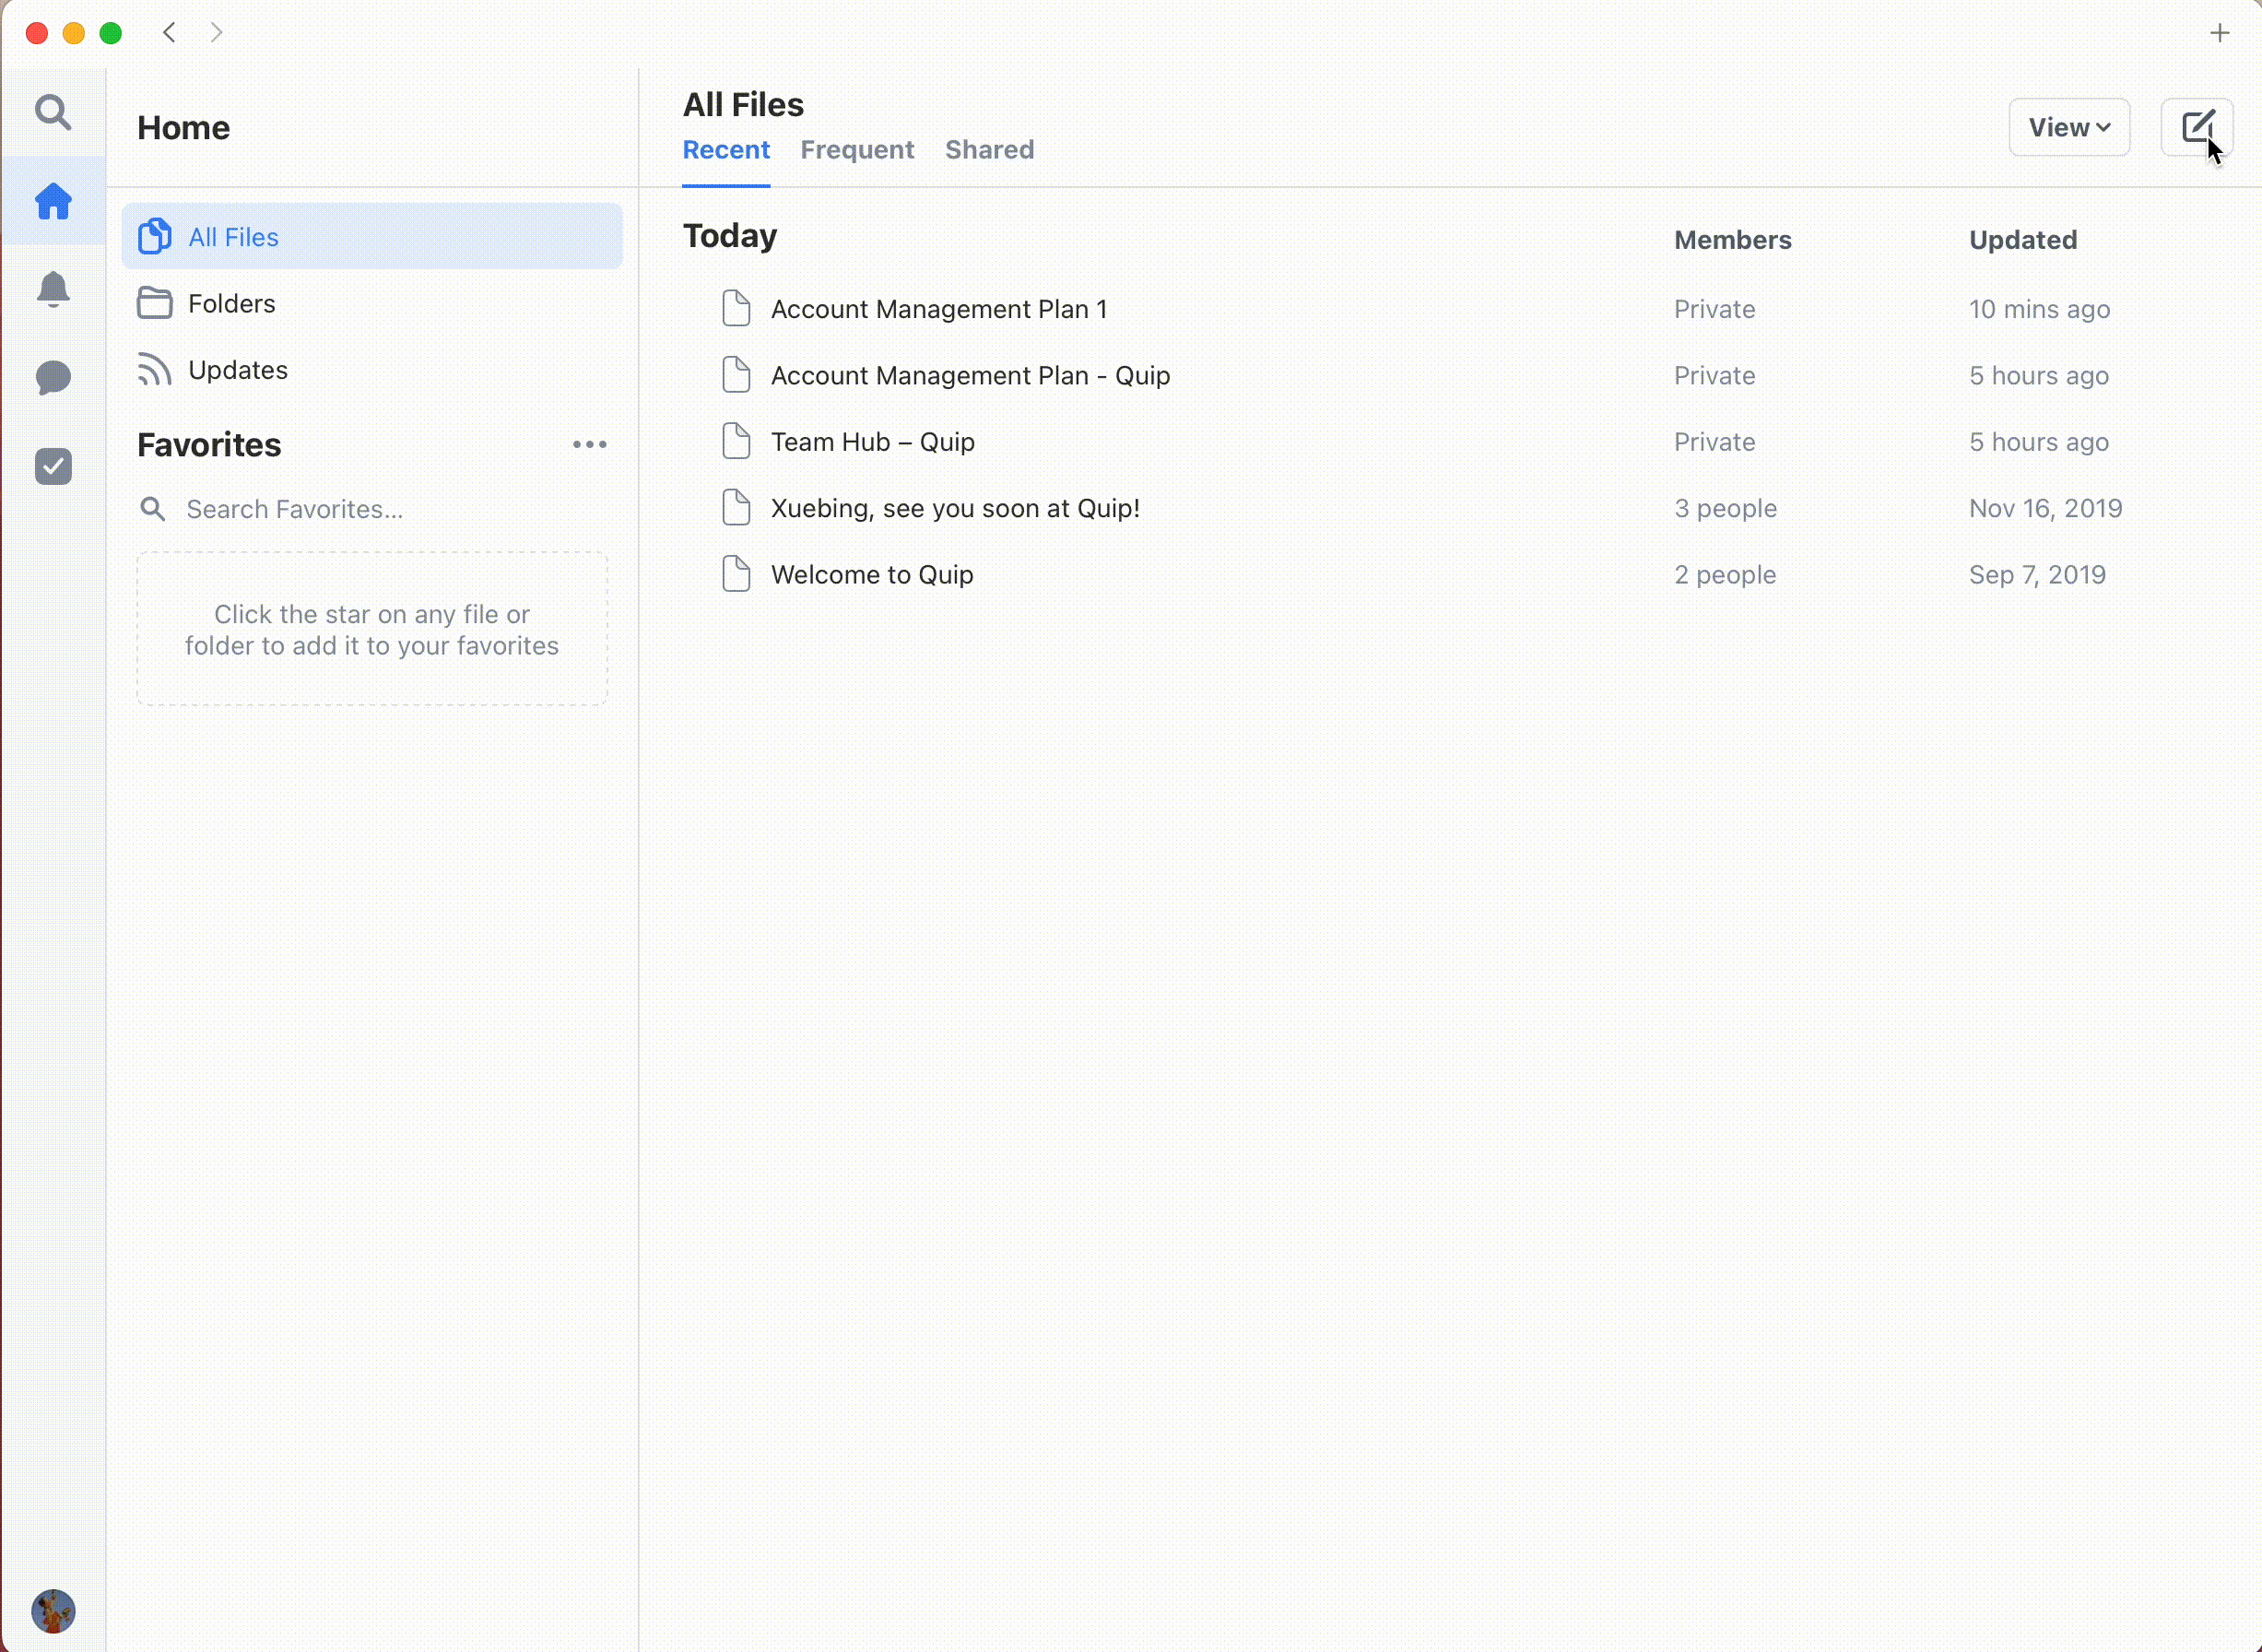Select the Recent tab

tap(725, 150)
